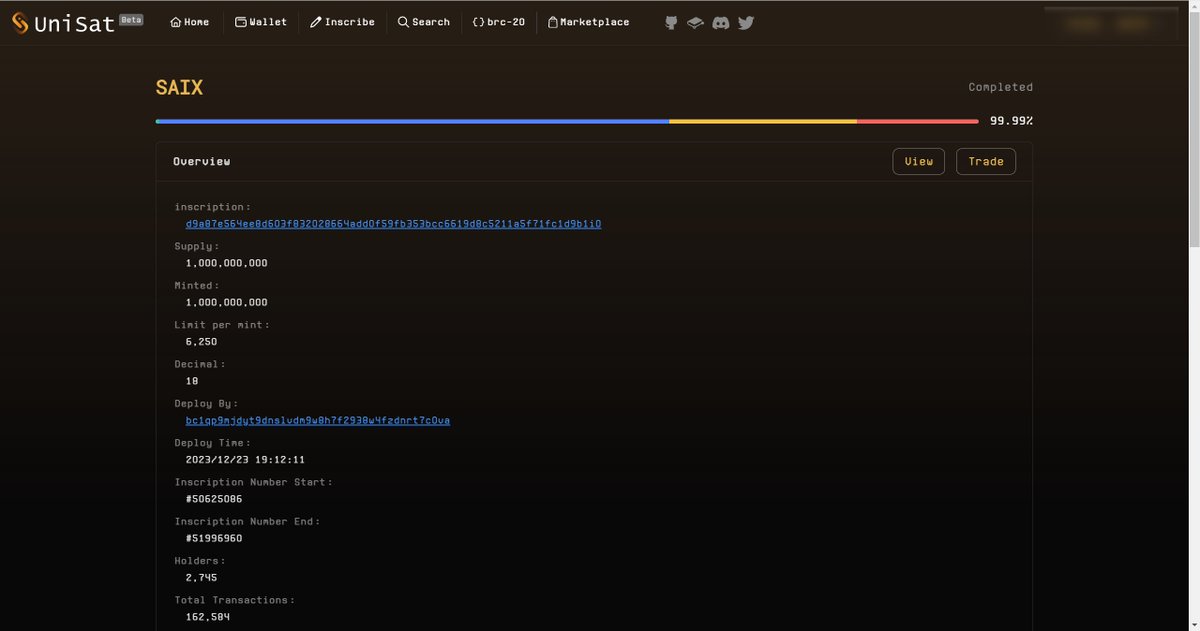Click the Trade button
The image size is (1200, 631).
click(986, 161)
